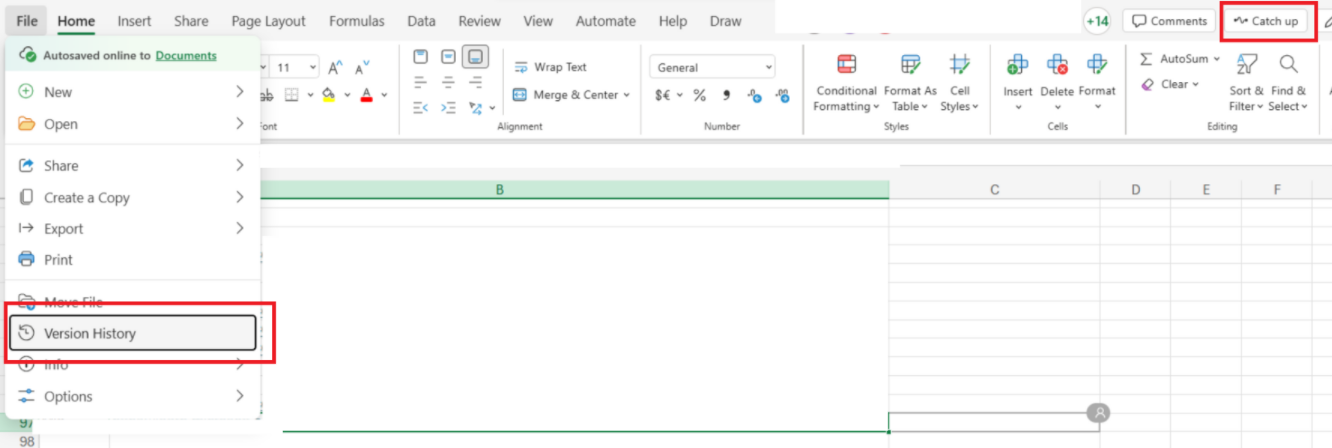Choose Print from the File menu
Viewport: 1332px width, 448px height.
coord(132,260)
